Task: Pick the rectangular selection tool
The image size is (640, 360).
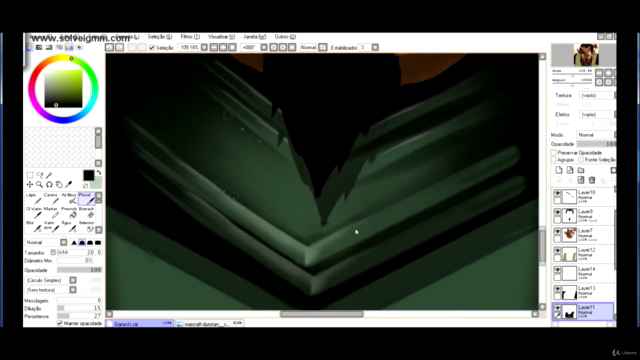Action: 30,176
